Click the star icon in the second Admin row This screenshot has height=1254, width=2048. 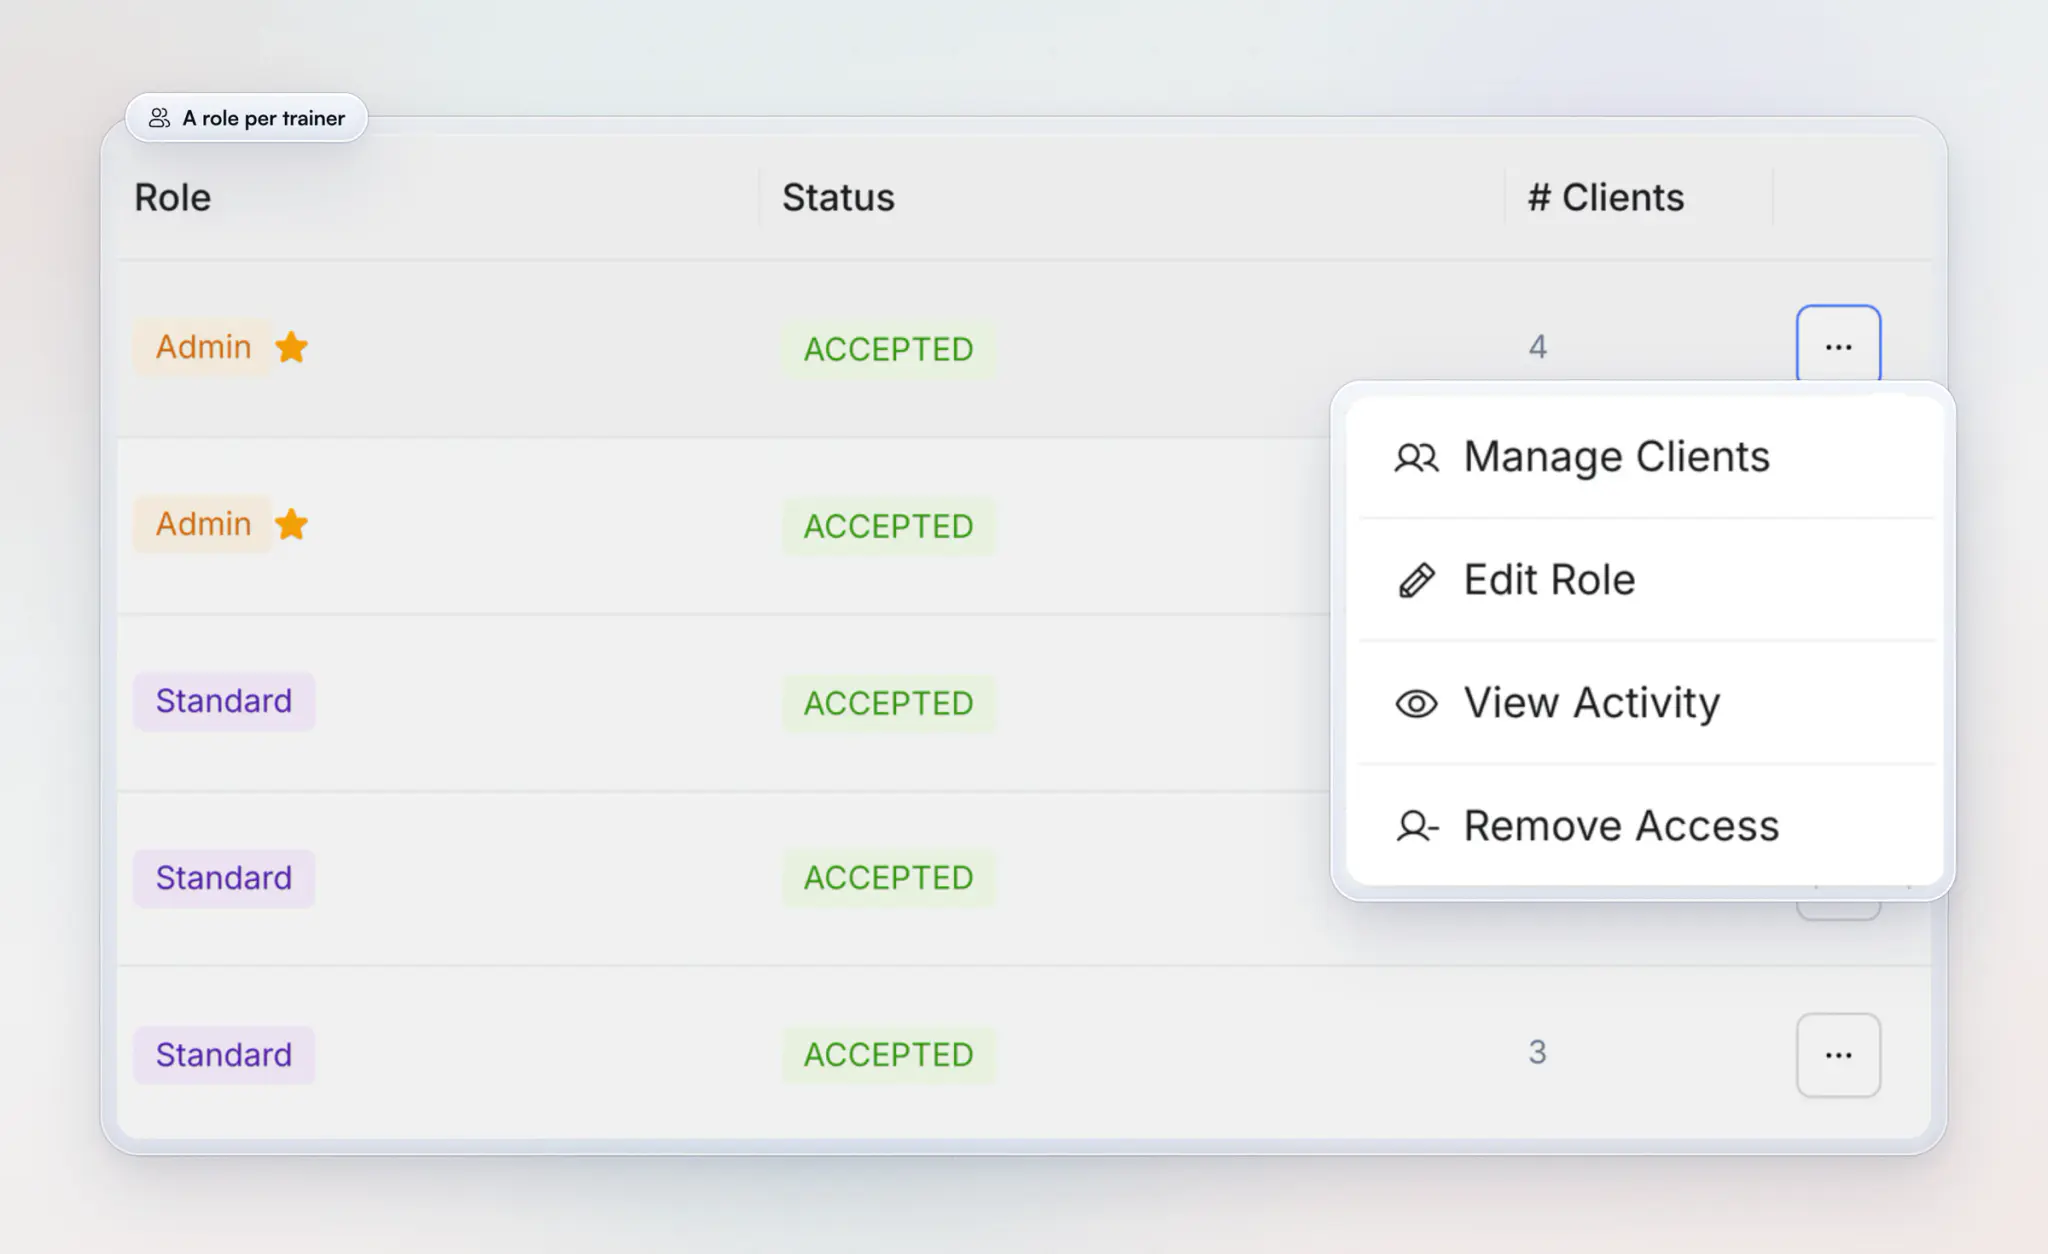tap(292, 524)
